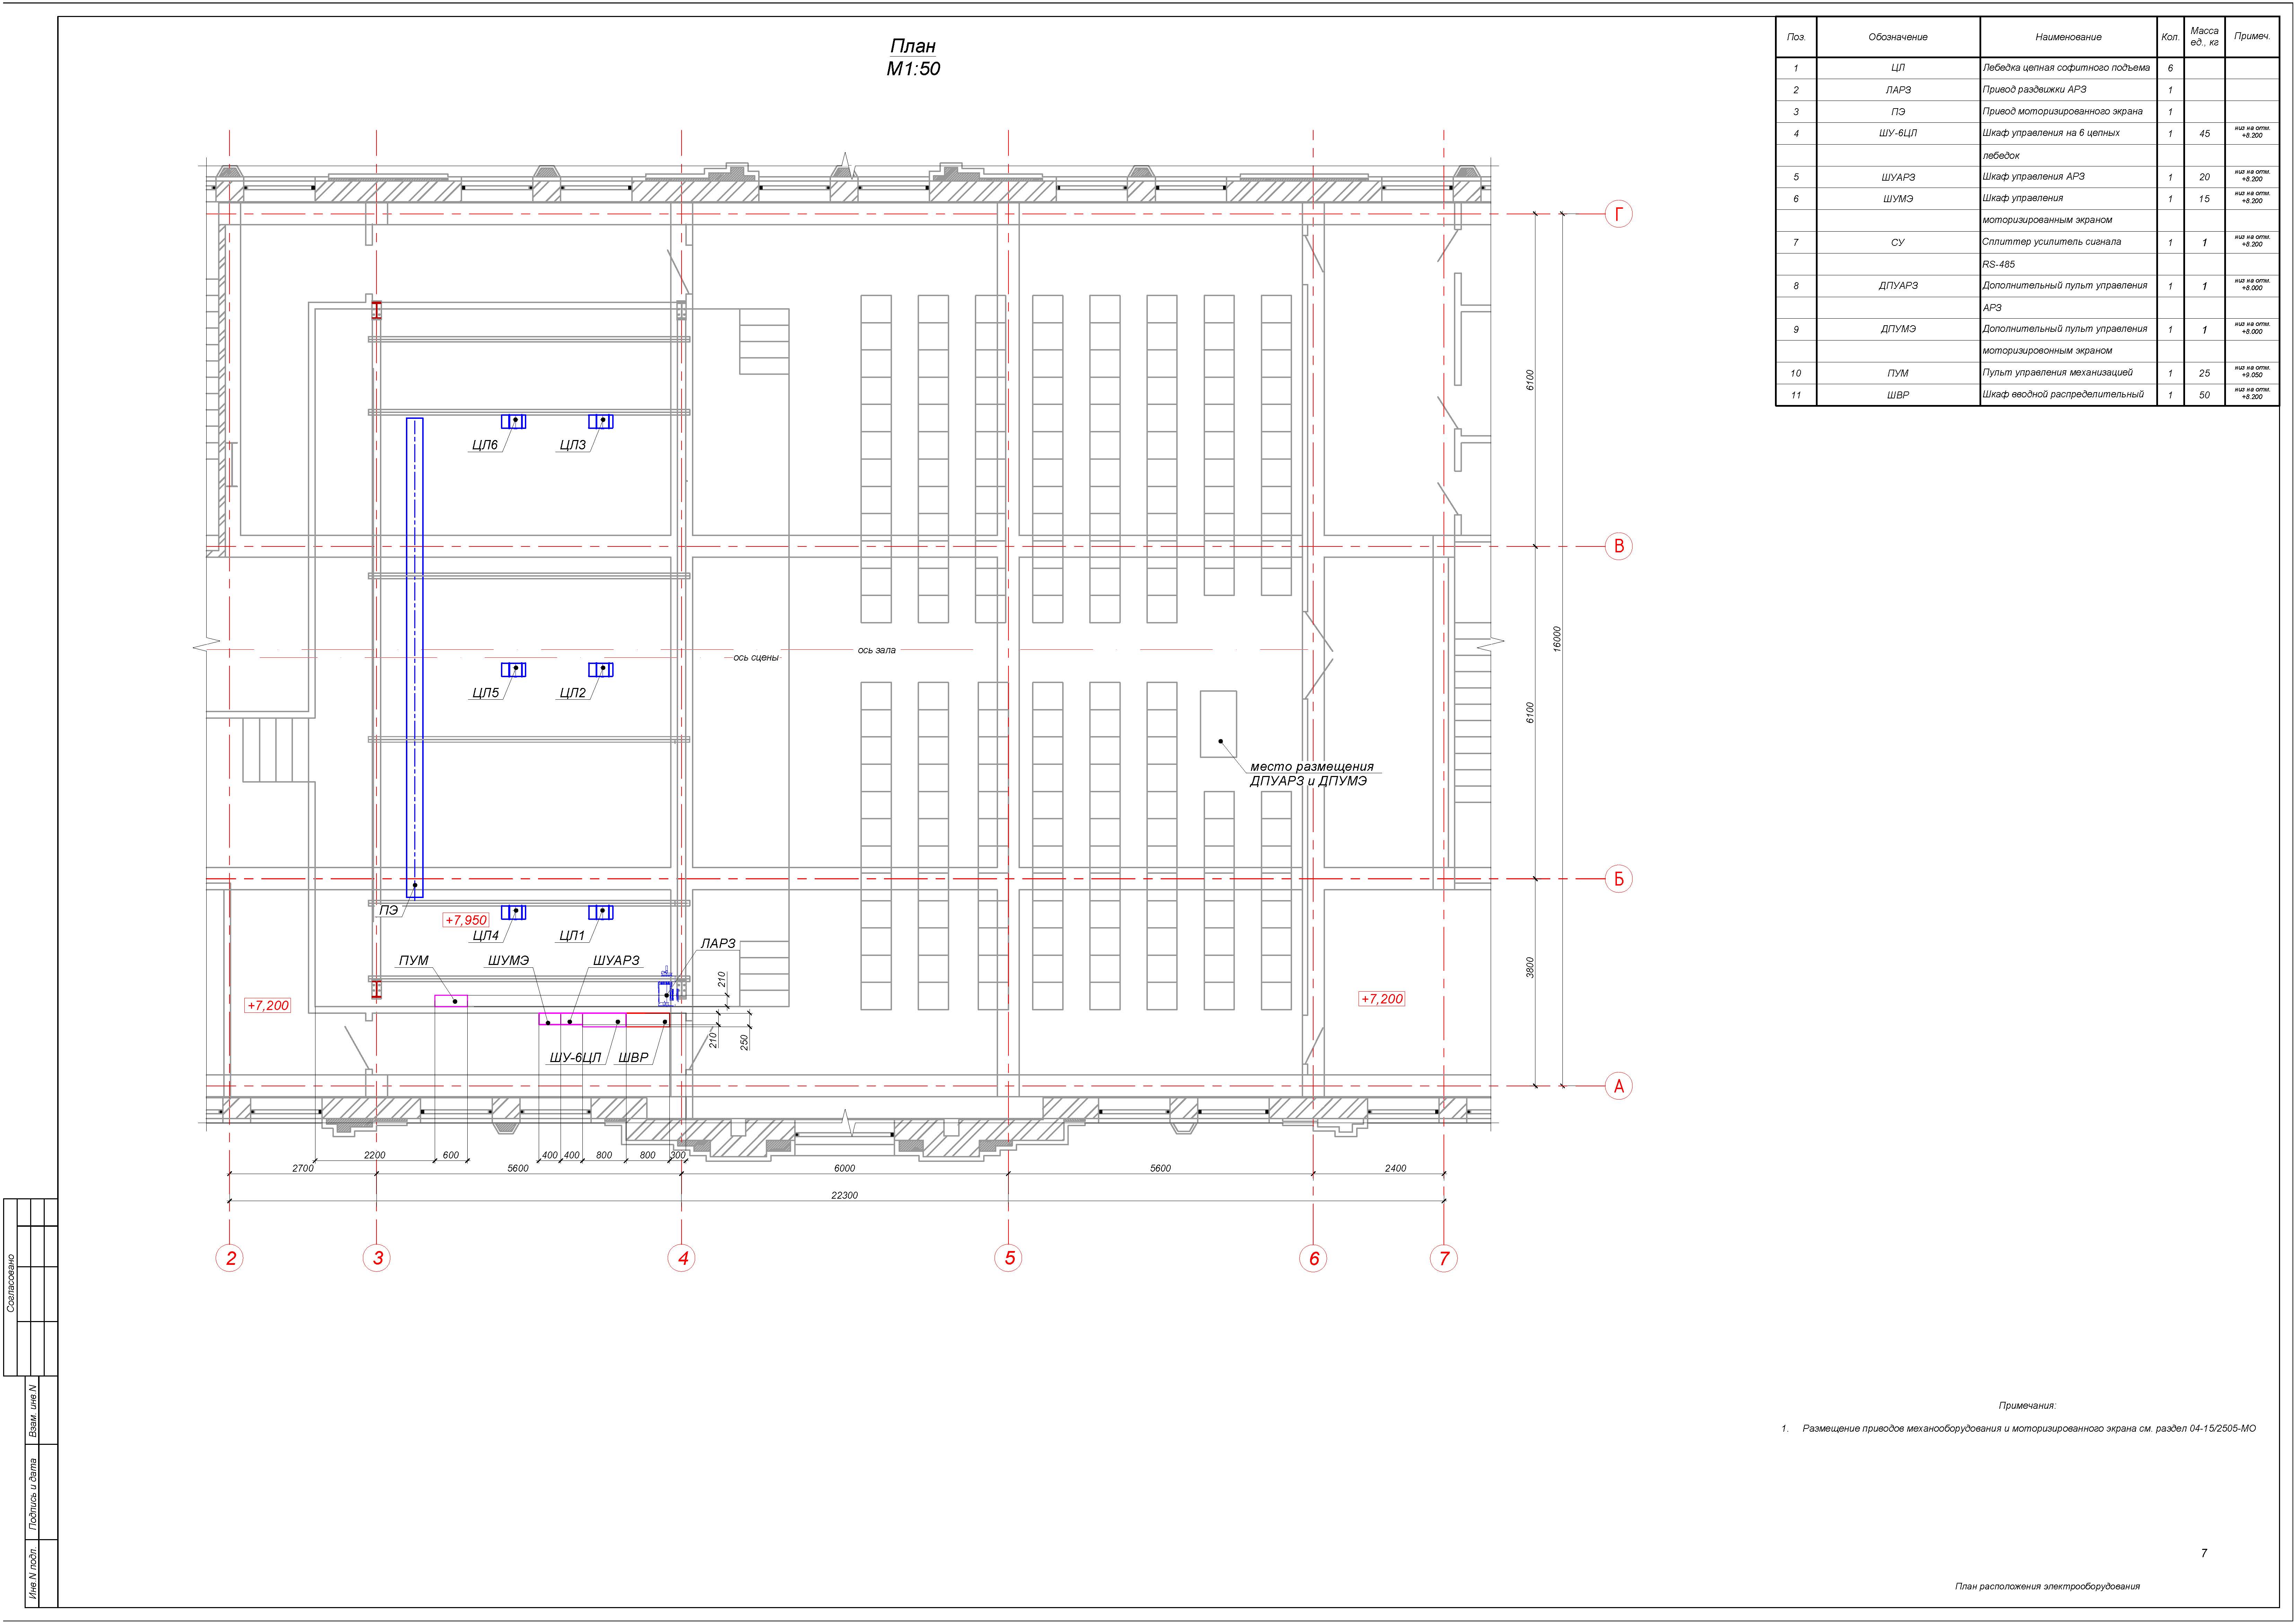
Task: Click axis bubble number 2
Action: click(230, 1258)
